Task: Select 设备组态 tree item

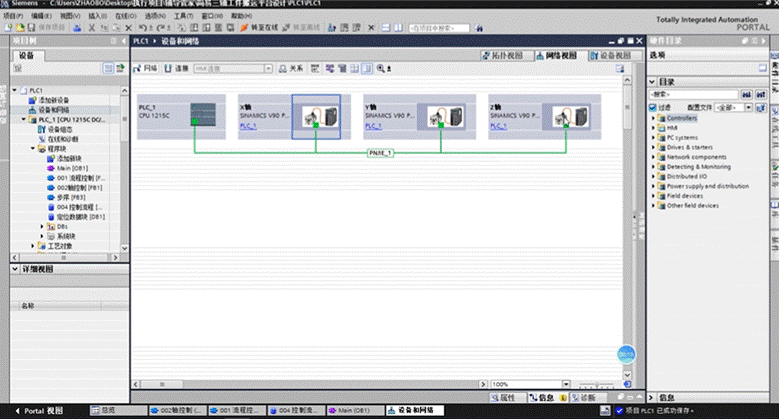Action: click(x=58, y=129)
